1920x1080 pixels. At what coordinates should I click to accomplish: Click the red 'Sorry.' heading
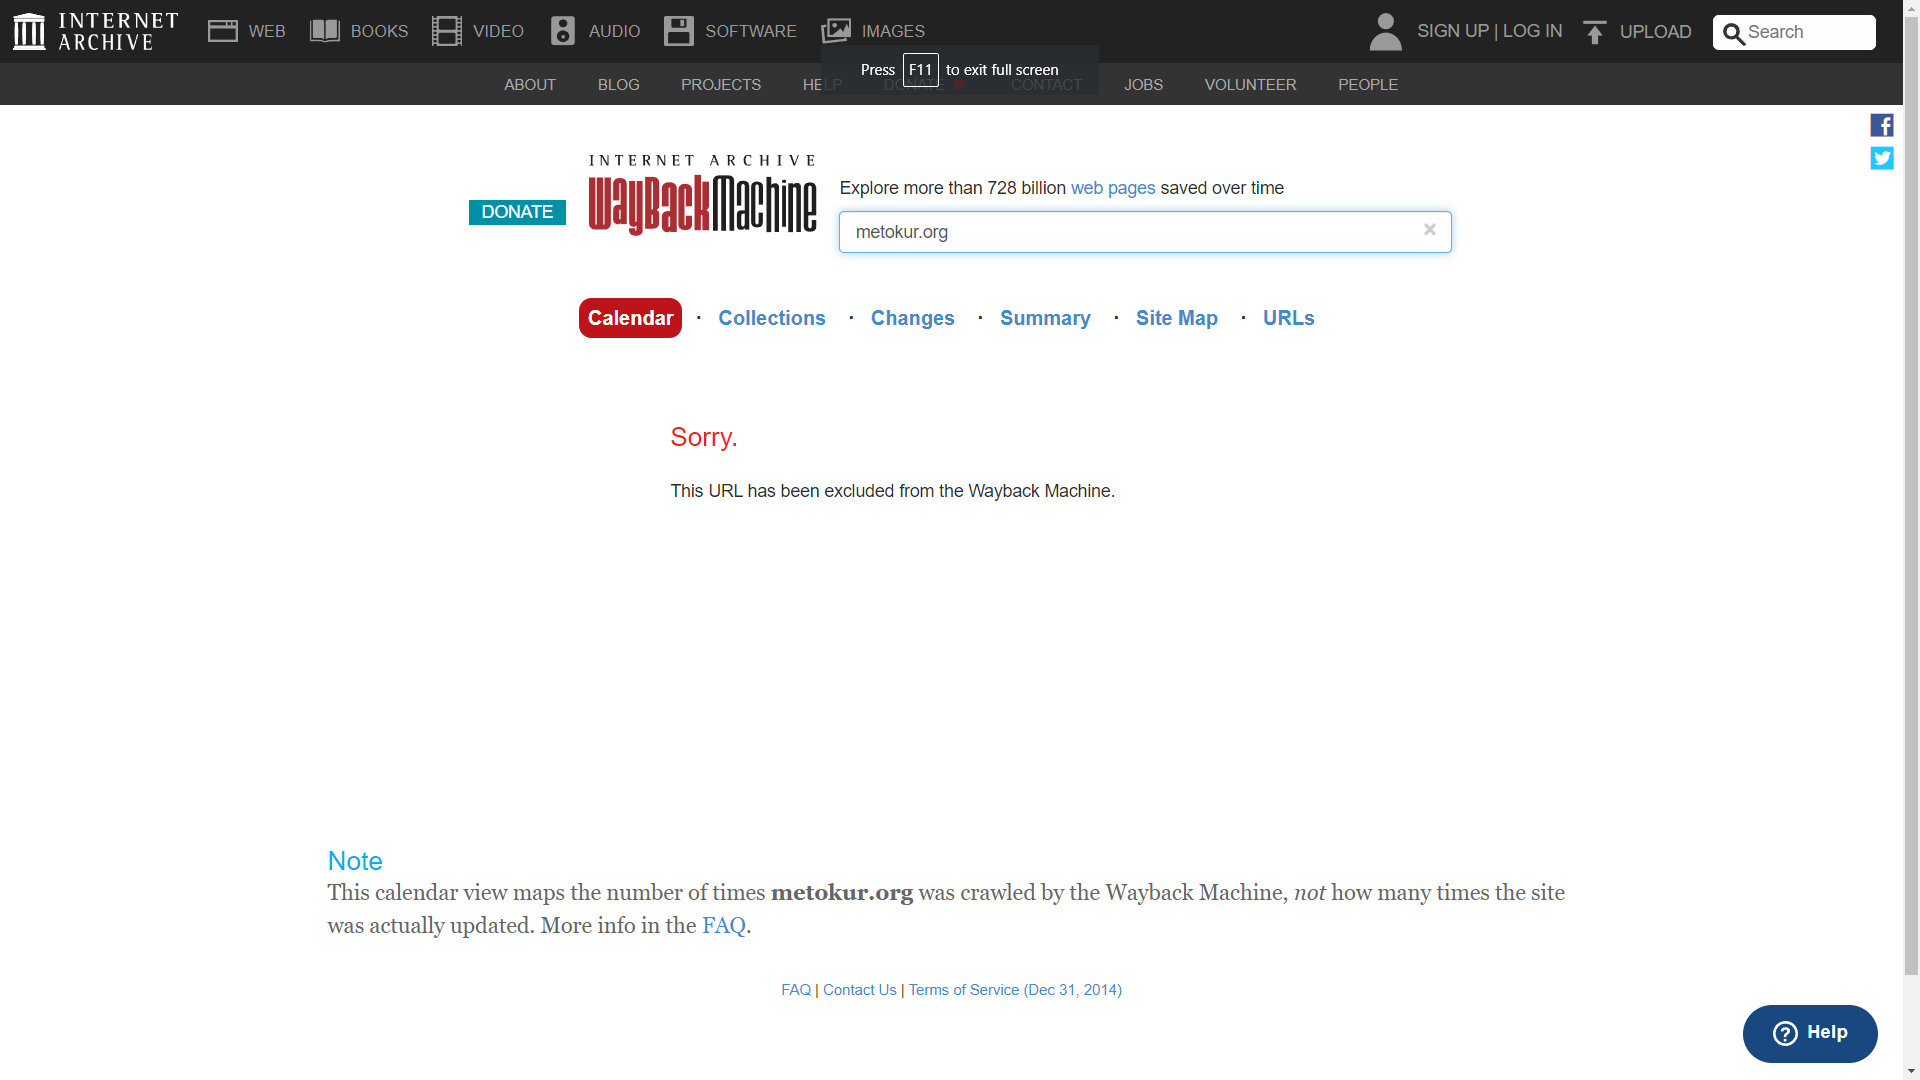[x=704, y=437]
